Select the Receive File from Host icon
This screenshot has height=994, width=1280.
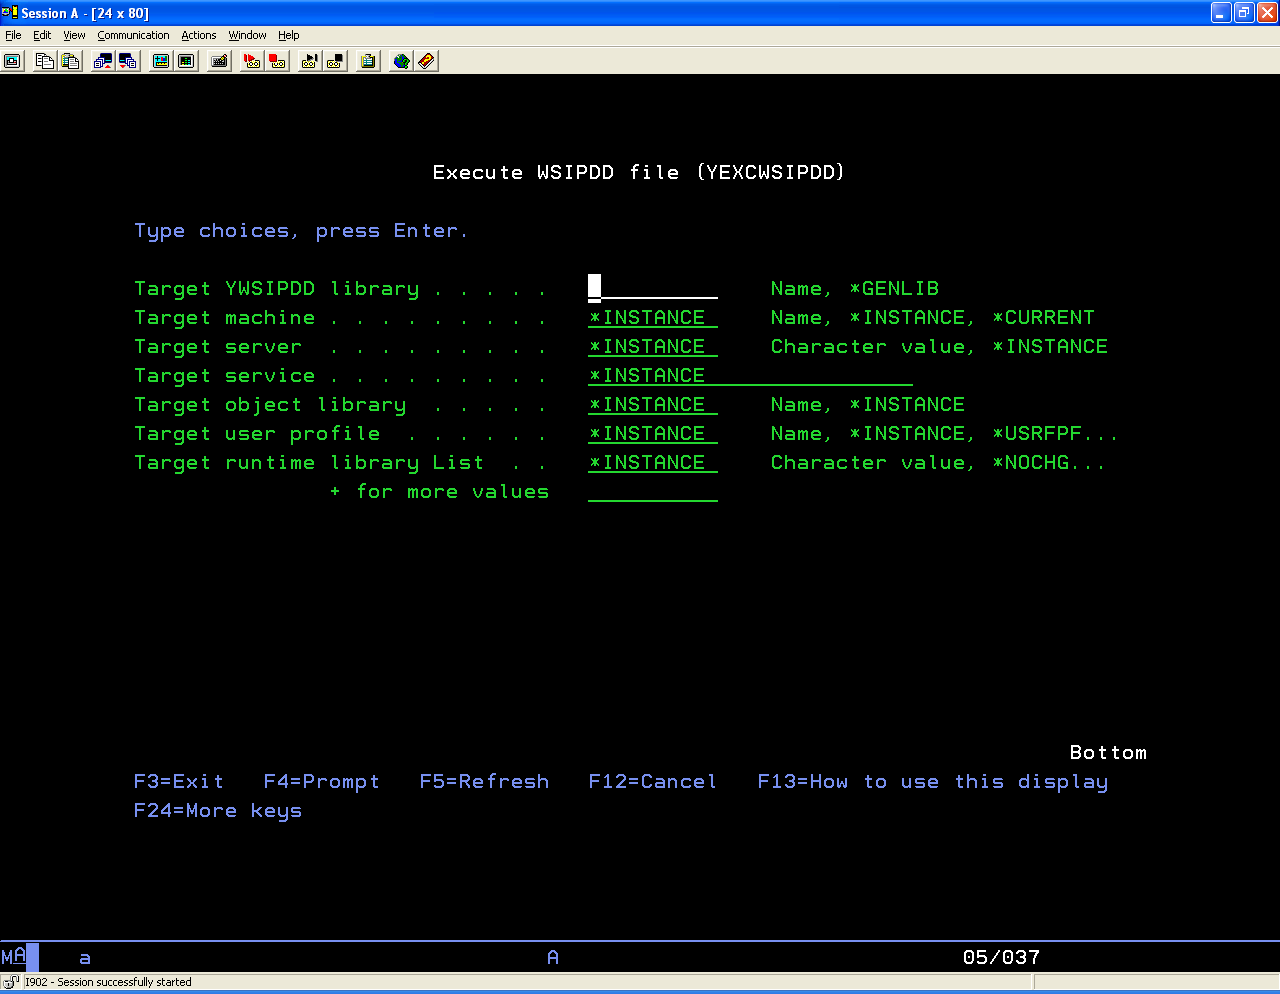click(x=129, y=61)
